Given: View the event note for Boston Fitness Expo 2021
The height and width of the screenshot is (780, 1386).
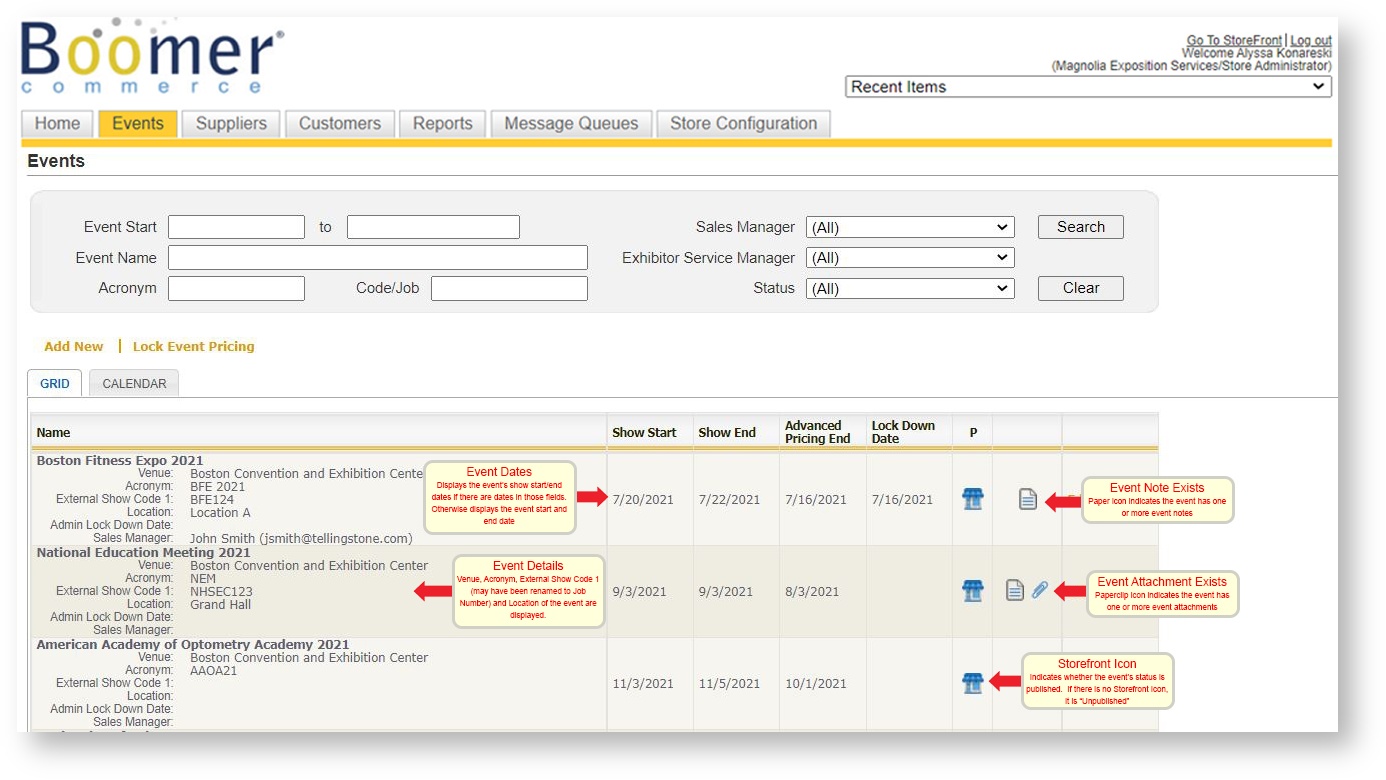Looking at the screenshot, I should 1026,498.
